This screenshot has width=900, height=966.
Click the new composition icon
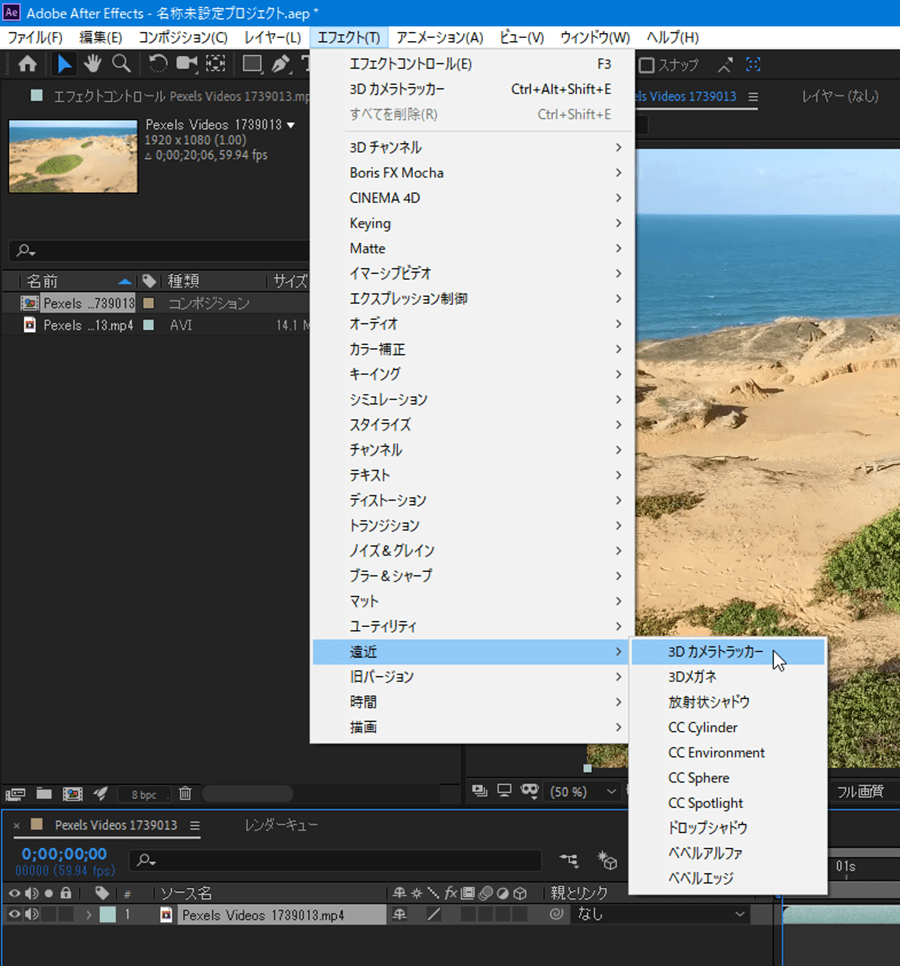point(72,793)
